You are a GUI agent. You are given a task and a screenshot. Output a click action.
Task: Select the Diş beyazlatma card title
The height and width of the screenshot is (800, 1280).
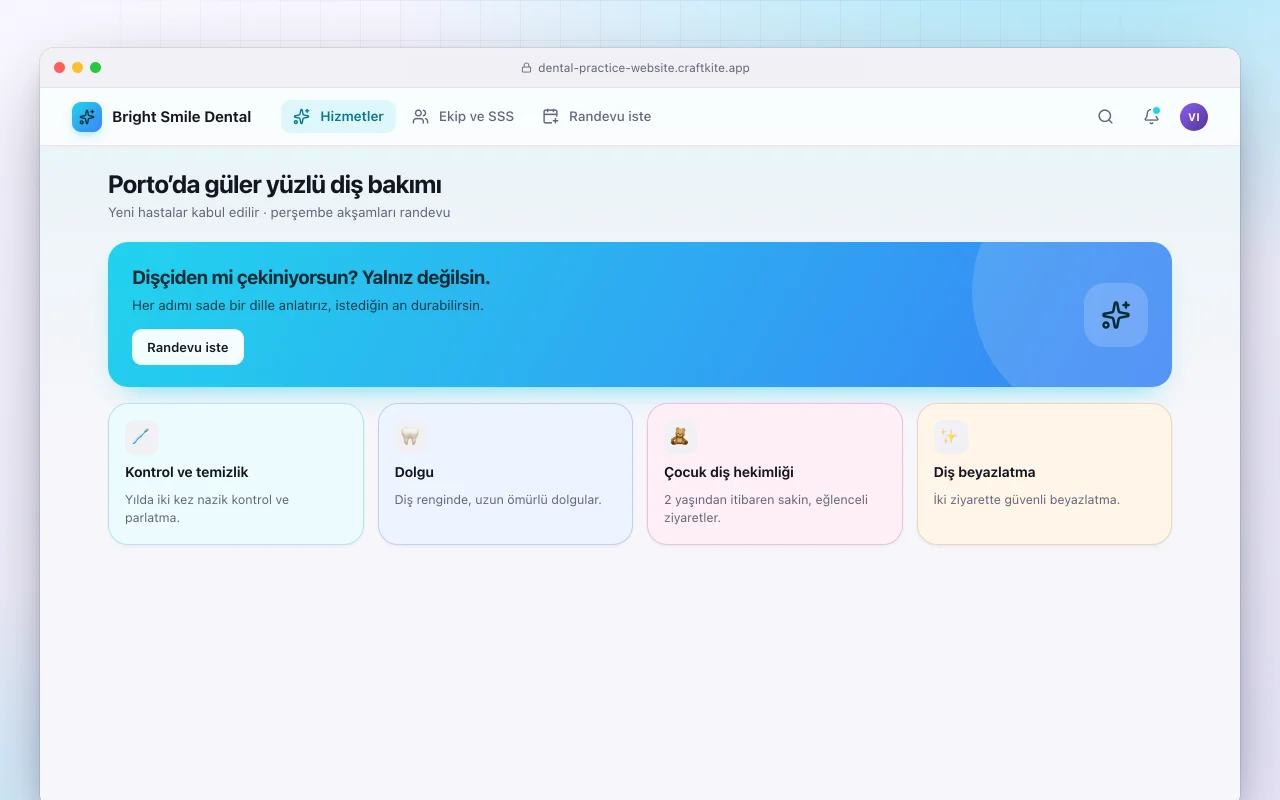pos(985,472)
